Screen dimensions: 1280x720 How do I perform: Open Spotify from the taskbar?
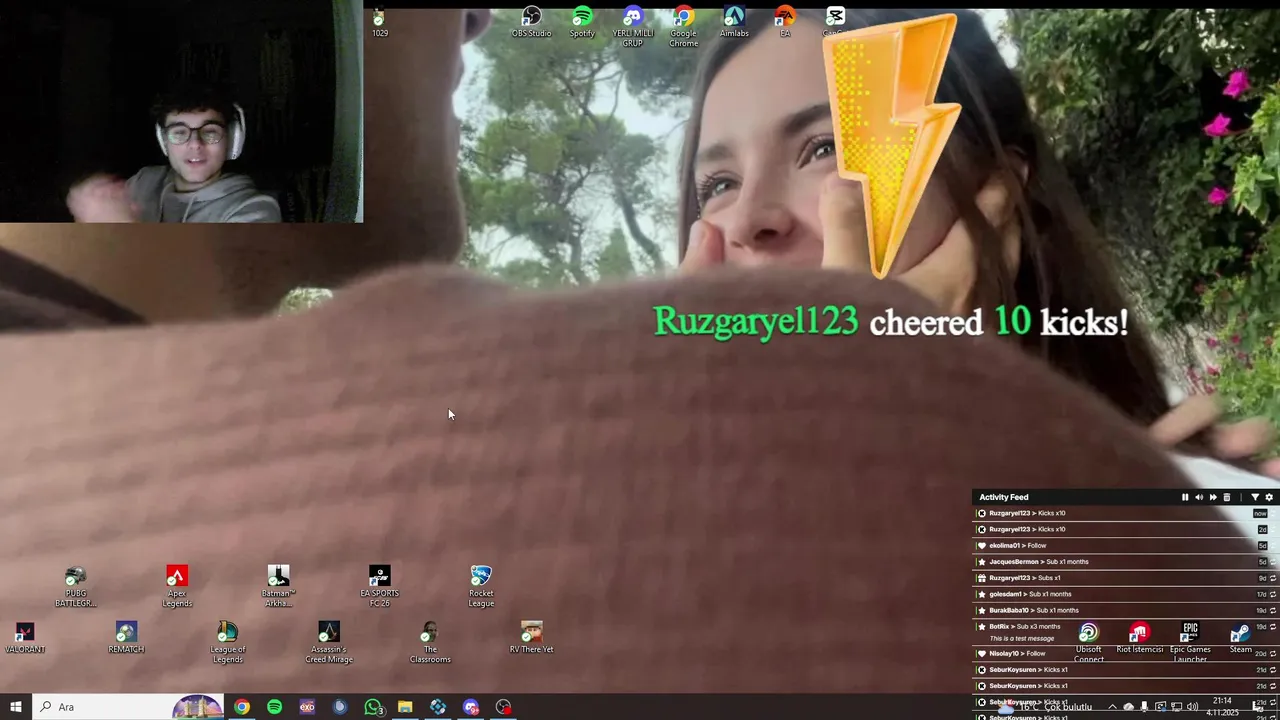pyautogui.click(x=274, y=707)
